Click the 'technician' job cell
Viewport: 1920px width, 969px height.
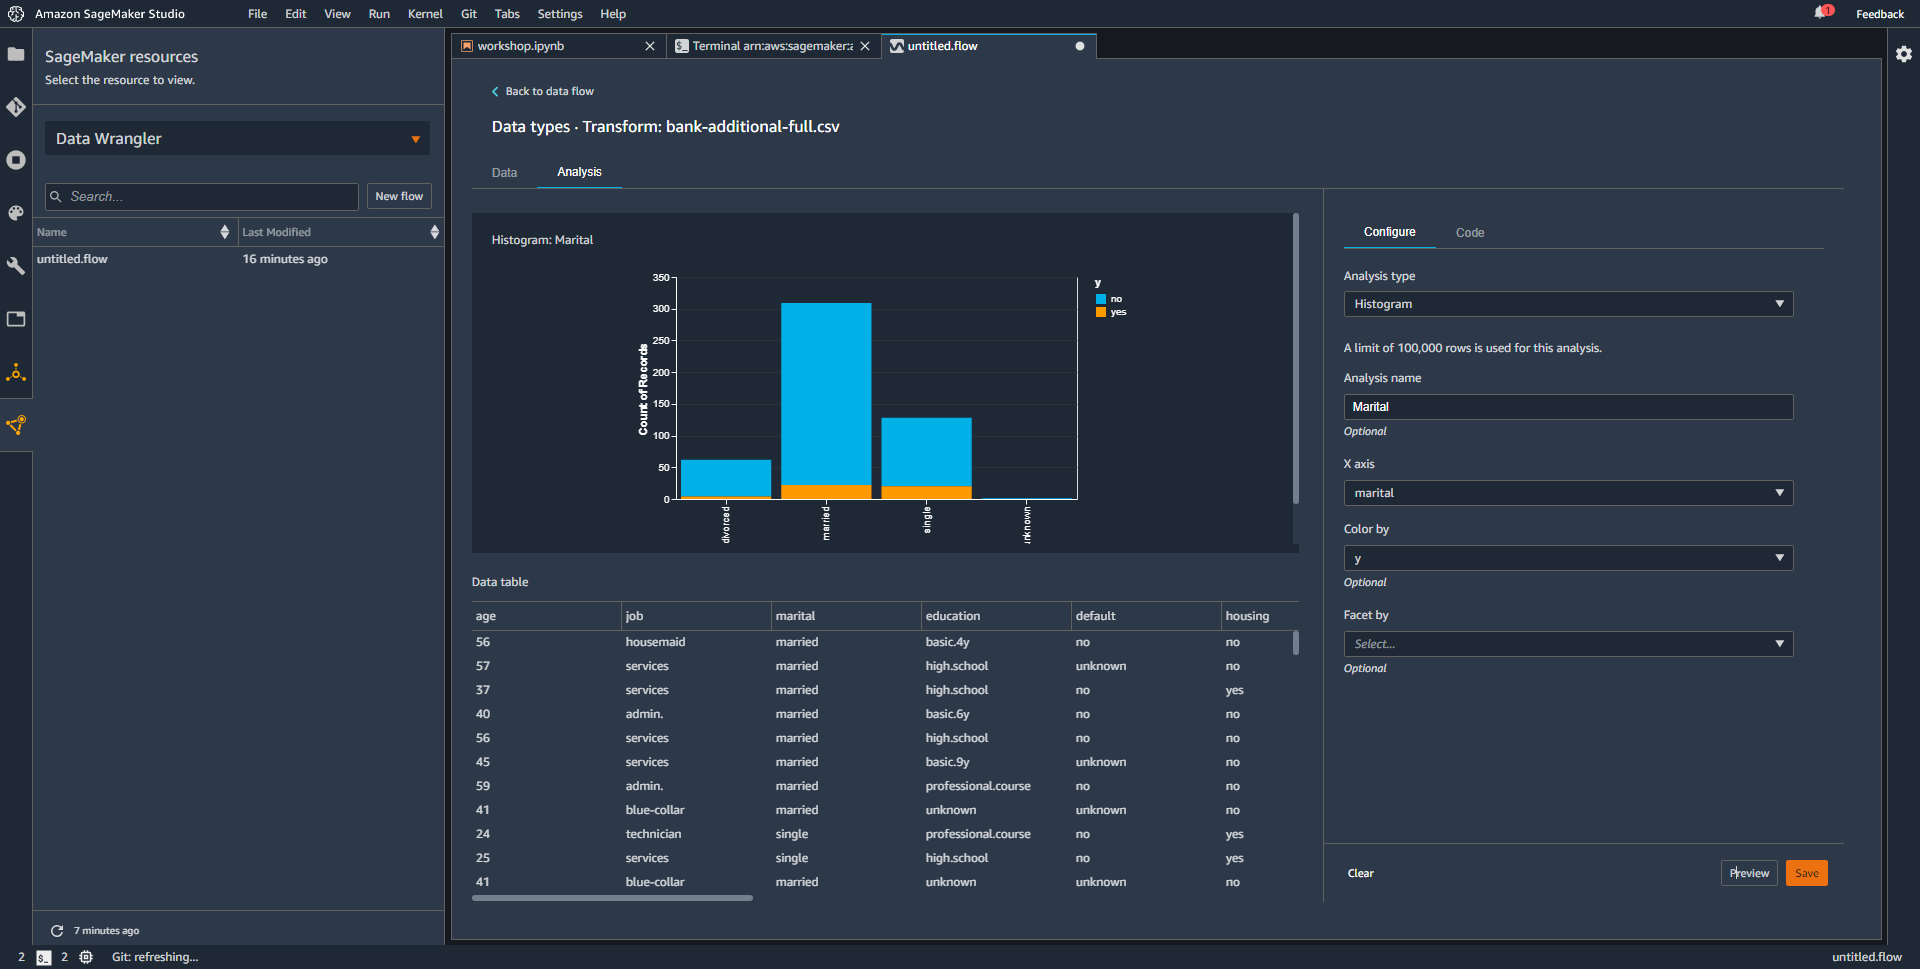(x=653, y=834)
